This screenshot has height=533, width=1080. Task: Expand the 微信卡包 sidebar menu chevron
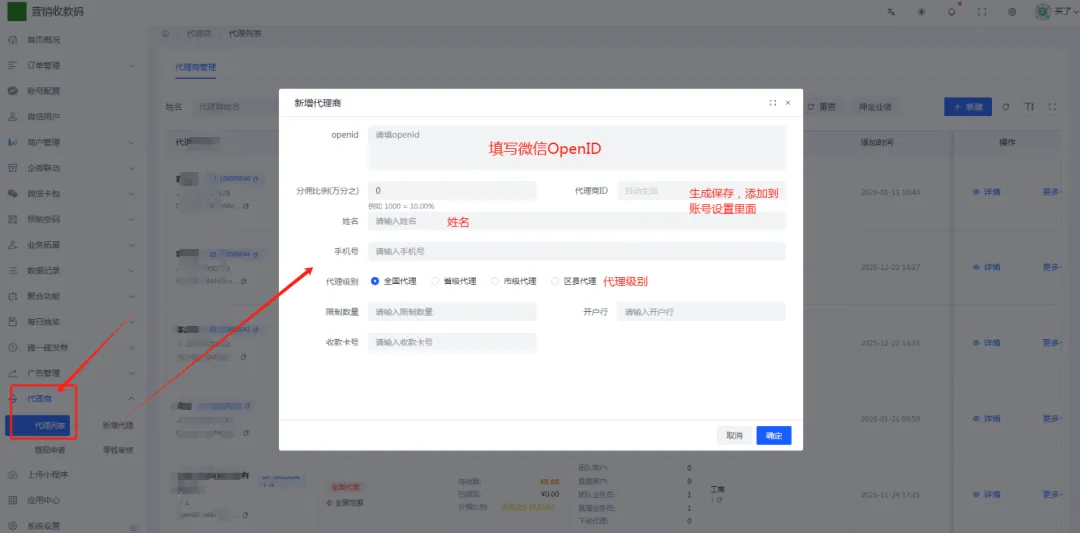(x=132, y=194)
